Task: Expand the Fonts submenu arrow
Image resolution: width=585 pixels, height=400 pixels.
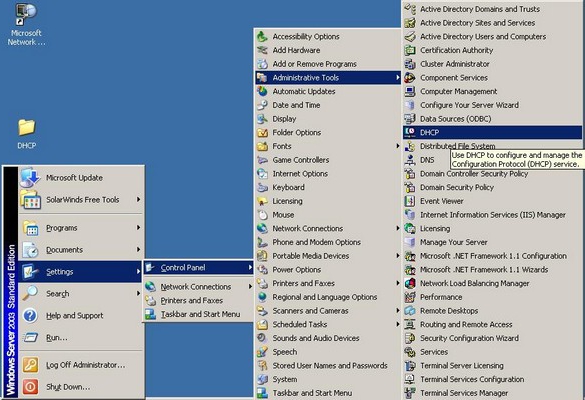Action: click(x=398, y=146)
